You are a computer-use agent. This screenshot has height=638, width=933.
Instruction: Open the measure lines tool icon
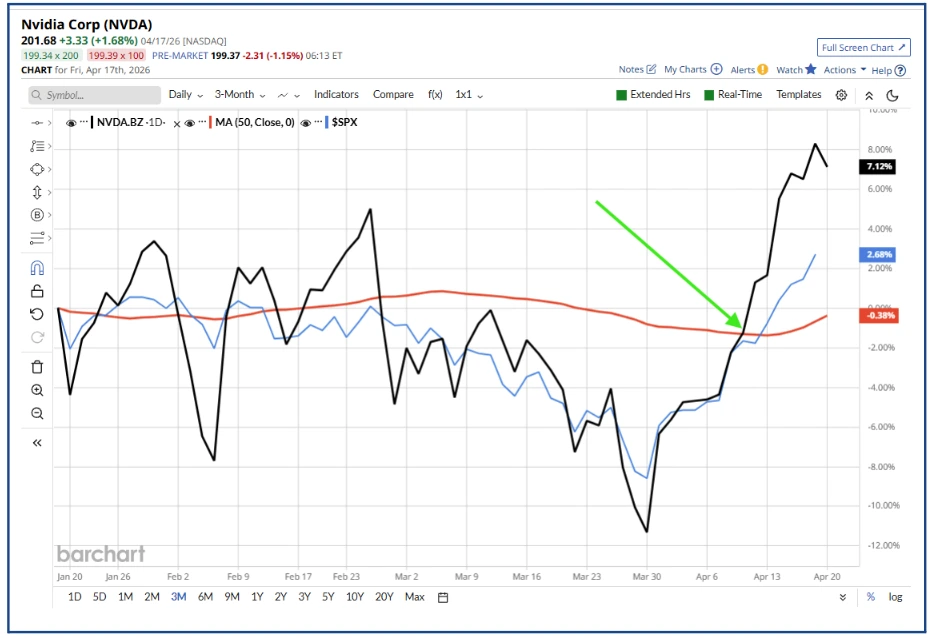(x=37, y=238)
